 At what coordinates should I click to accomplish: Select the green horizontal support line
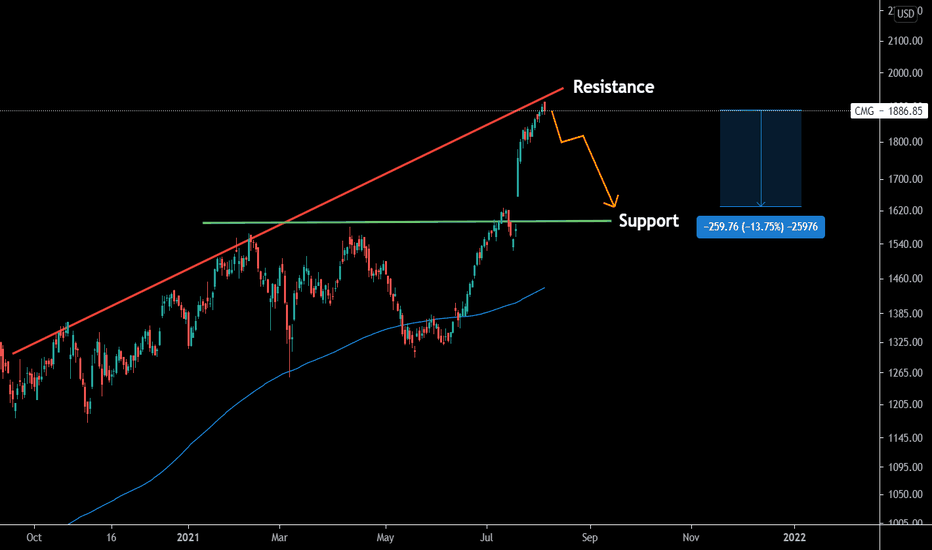pyautogui.click(x=407, y=222)
